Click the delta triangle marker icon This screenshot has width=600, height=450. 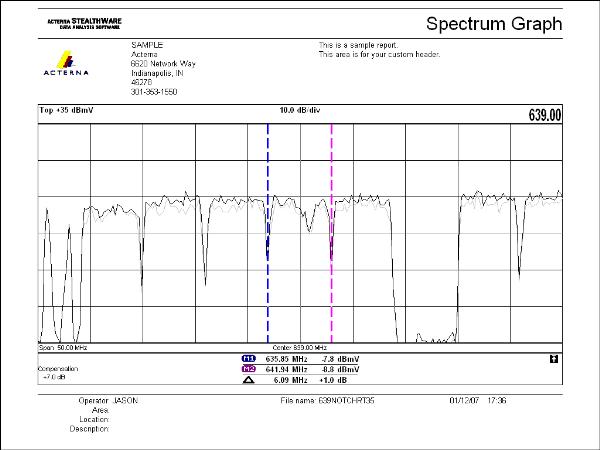coord(249,380)
